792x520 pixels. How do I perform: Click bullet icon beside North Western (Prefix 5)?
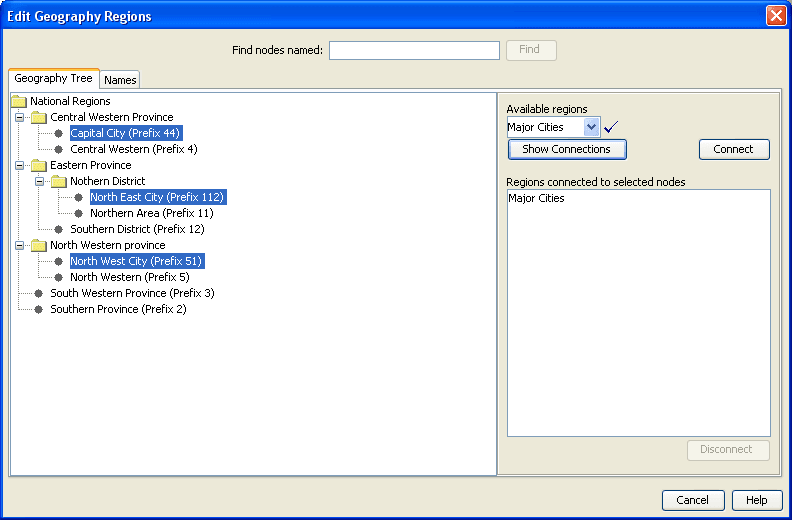click(59, 277)
